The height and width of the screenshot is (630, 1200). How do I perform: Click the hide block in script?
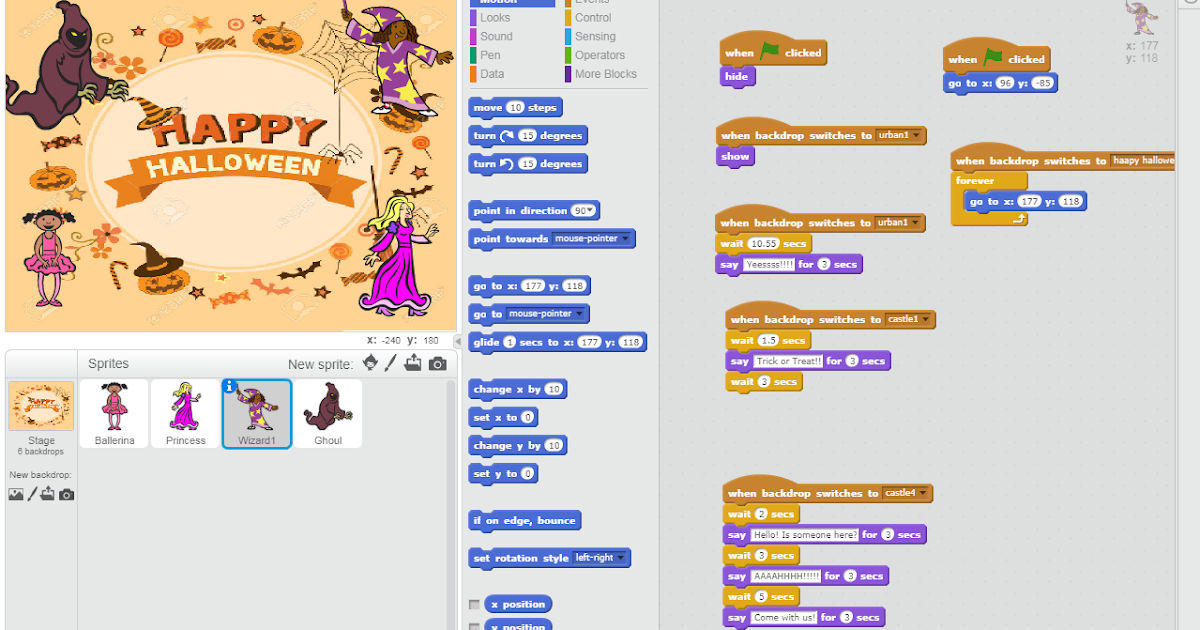point(737,76)
